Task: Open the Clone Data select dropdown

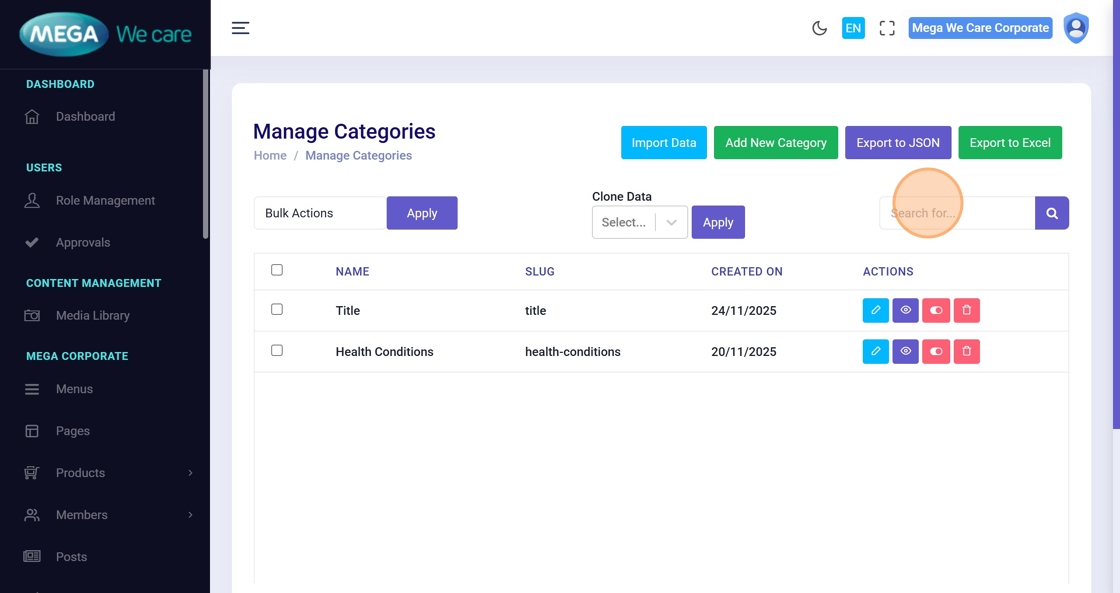Action: [639, 222]
